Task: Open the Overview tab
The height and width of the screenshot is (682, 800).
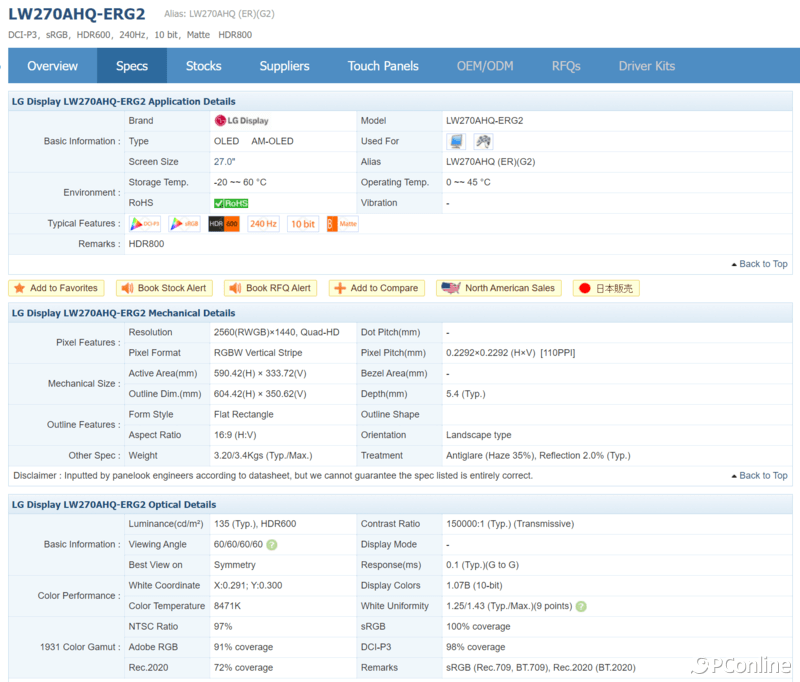Action: (x=53, y=66)
